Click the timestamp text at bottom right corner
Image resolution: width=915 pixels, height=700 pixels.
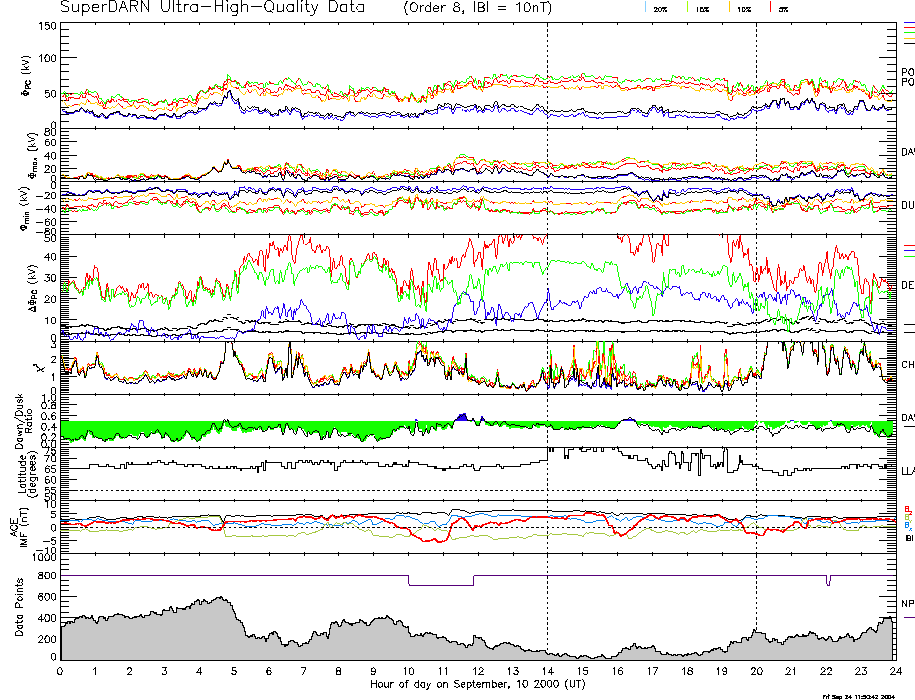coord(866,695)
